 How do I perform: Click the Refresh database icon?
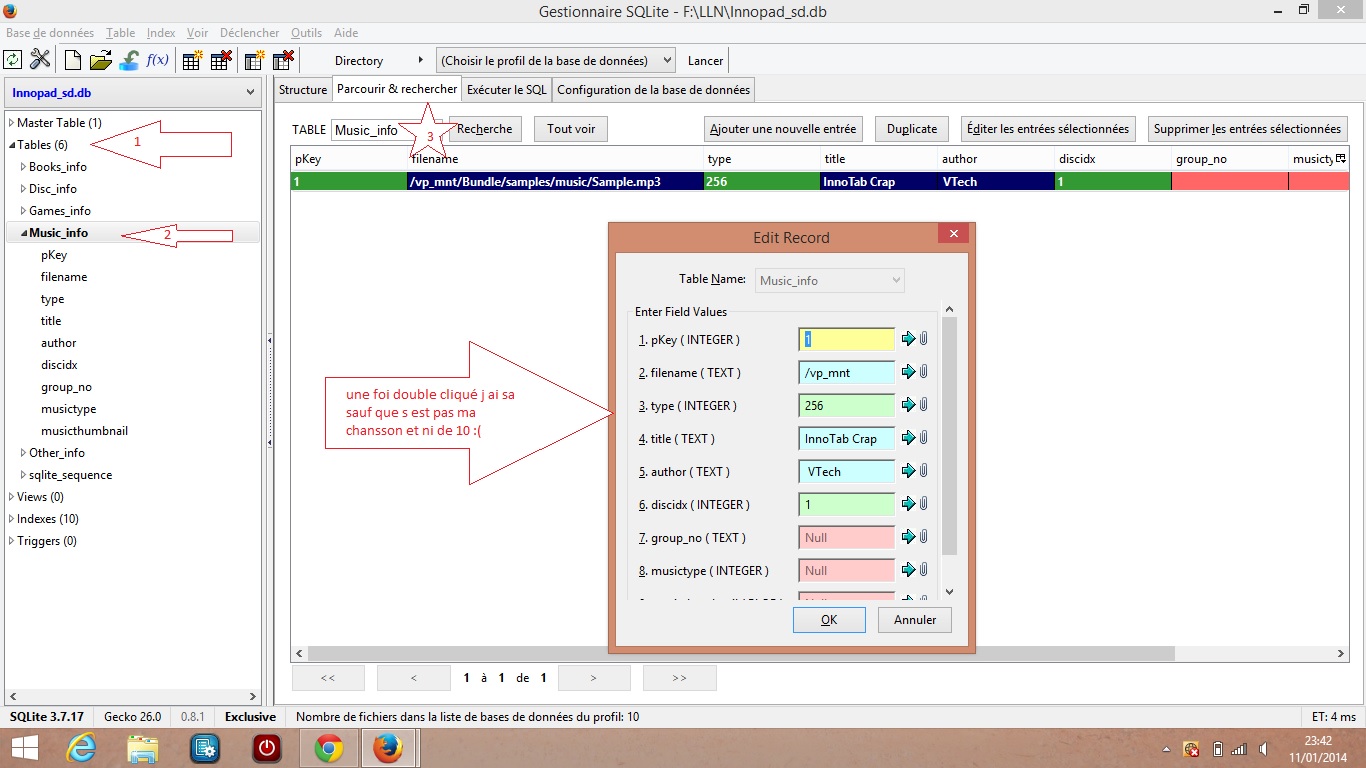(13, 60)
